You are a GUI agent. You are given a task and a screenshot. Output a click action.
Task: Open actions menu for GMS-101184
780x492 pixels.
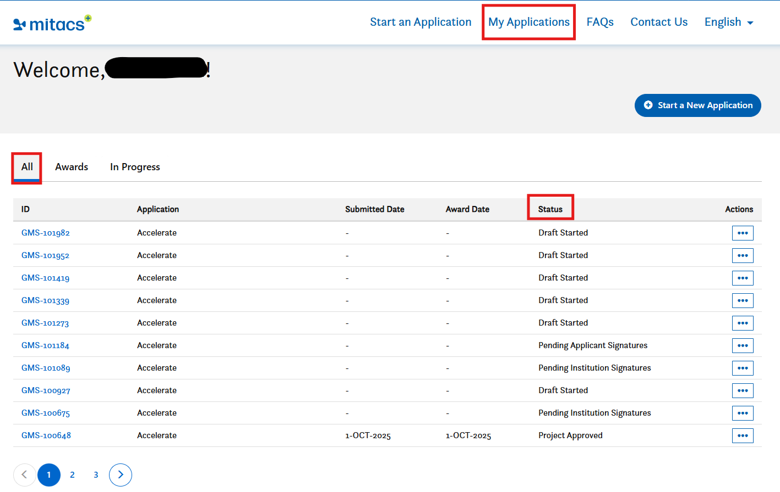tap(742, 345)
